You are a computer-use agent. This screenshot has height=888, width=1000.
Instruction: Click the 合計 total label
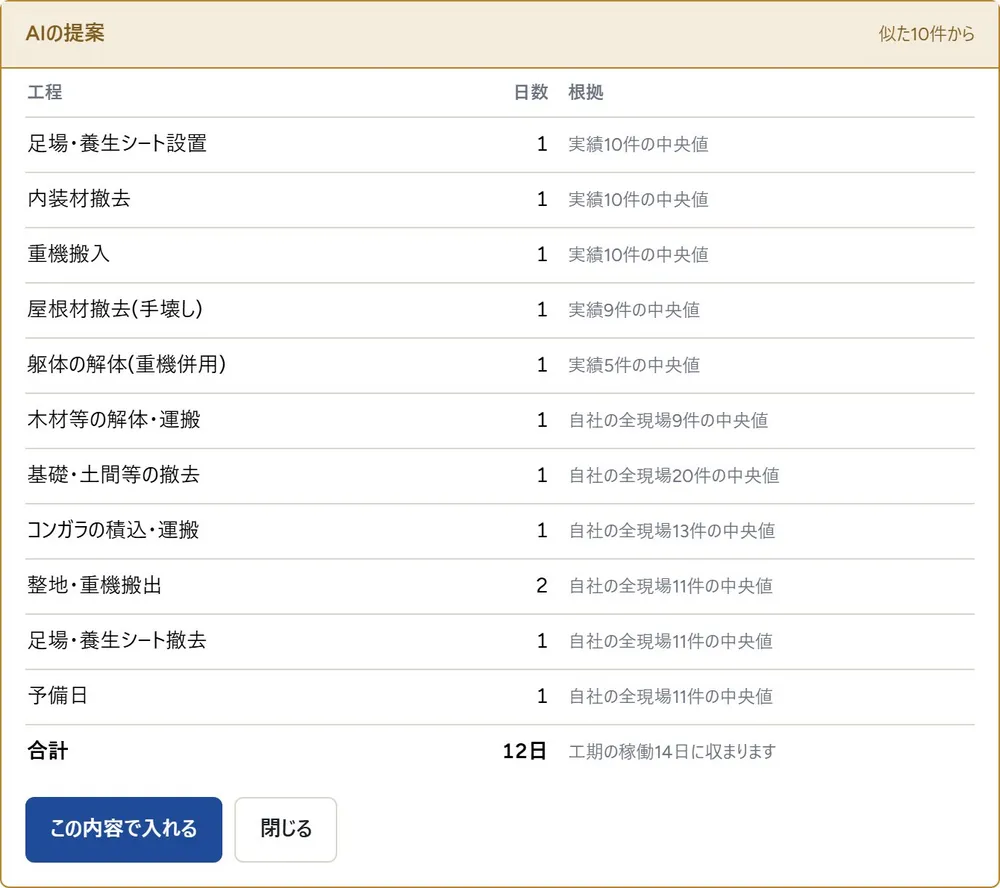coord(48,751)
